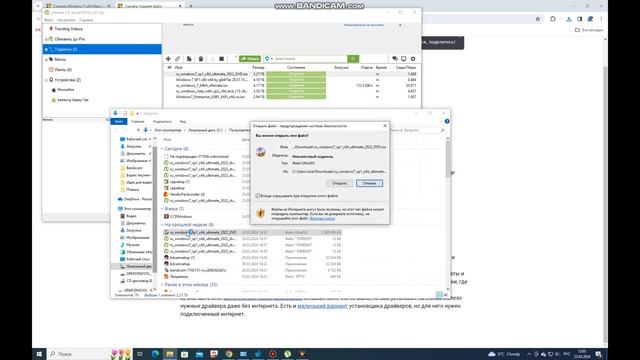Viewport: 640px width, 360px height.
Task: Open the notification center in the system tray
Action: click(x=598, y=354)
